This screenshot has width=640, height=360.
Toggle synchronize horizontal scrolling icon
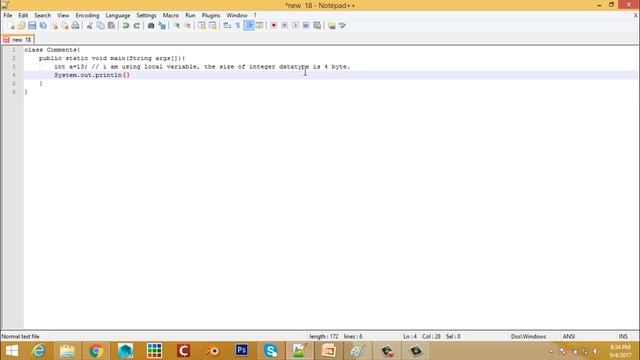click(213, 26)
